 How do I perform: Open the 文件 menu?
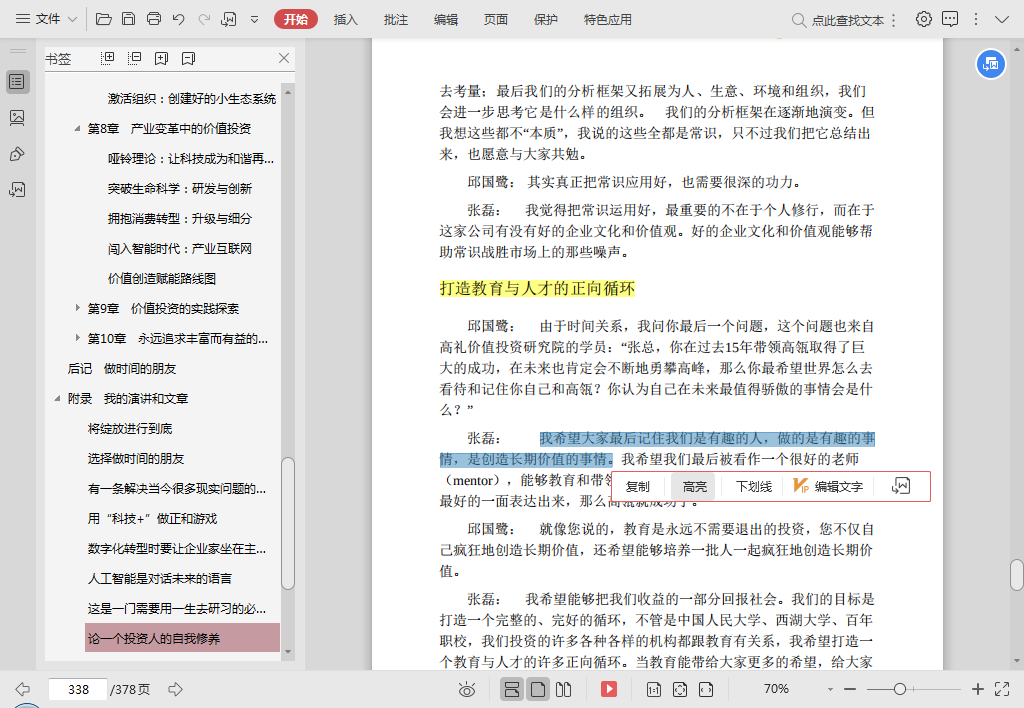pyautogui.click(x=40, y=19)
